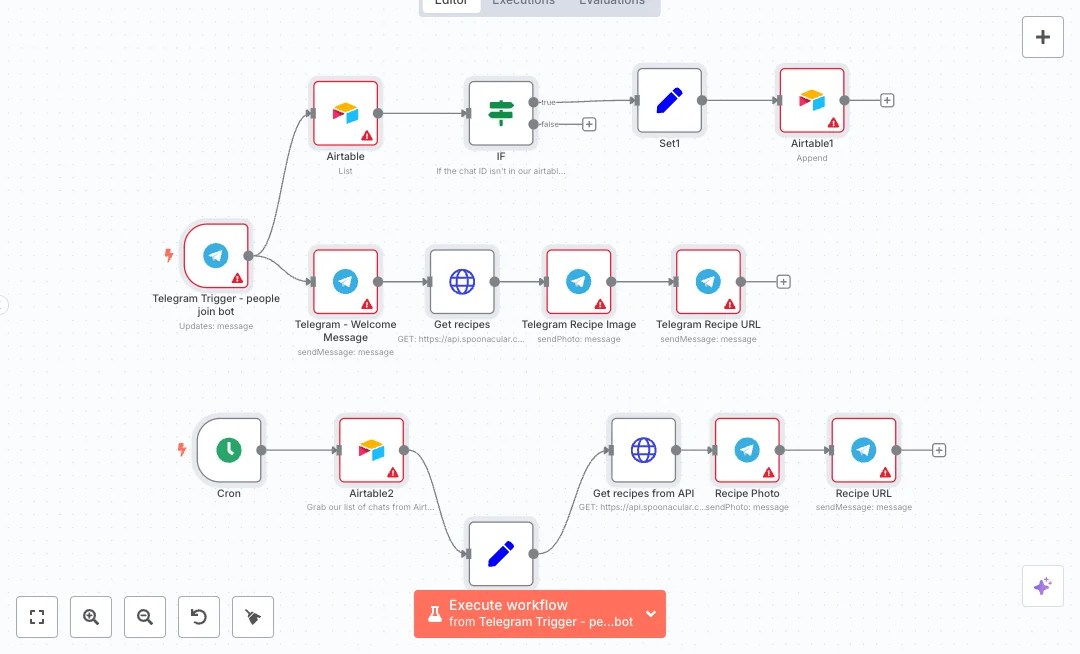Viewport: 1080px width, 654px height.
Task: Select the IF node
Action: (x=501, y=113)
